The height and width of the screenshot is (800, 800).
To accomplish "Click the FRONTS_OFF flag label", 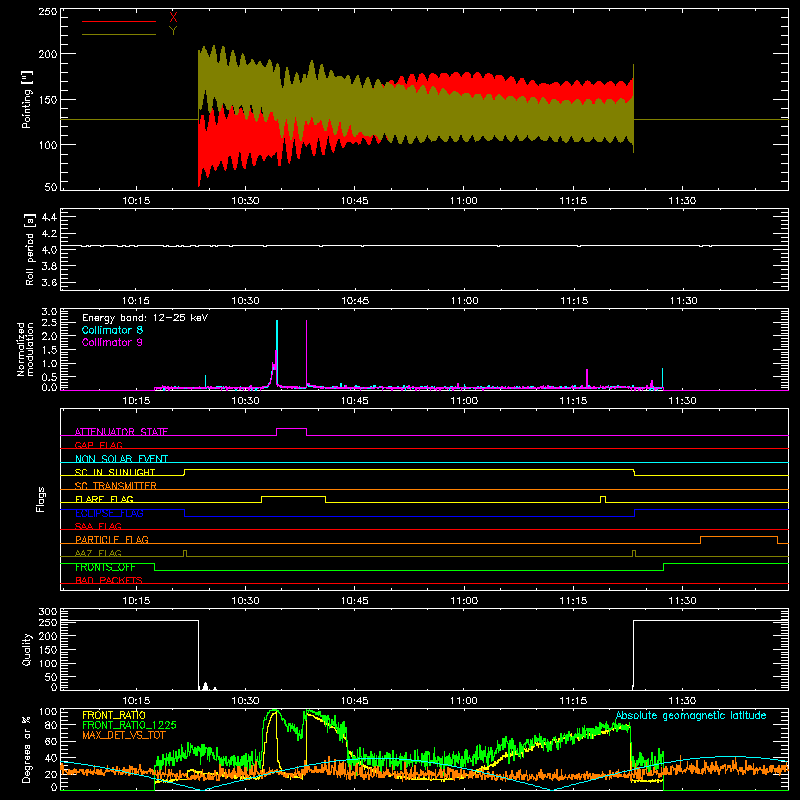I will (105, 567).
